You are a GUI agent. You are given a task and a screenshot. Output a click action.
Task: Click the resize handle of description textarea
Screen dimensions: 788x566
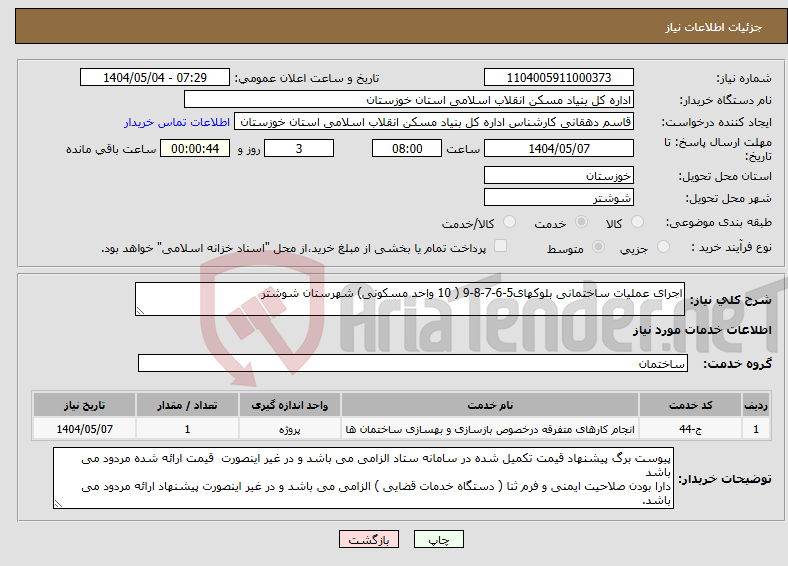140,311
